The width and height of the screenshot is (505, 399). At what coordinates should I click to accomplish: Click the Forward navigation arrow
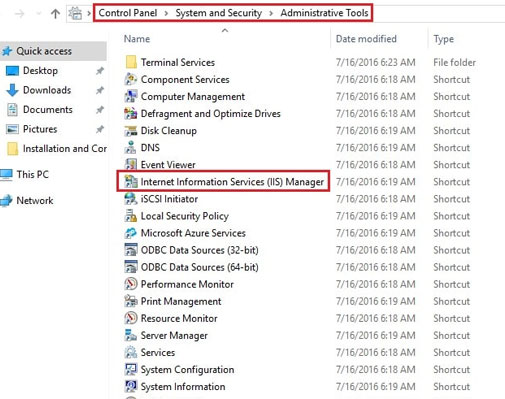pyautogui.click(x=20, y=14)
